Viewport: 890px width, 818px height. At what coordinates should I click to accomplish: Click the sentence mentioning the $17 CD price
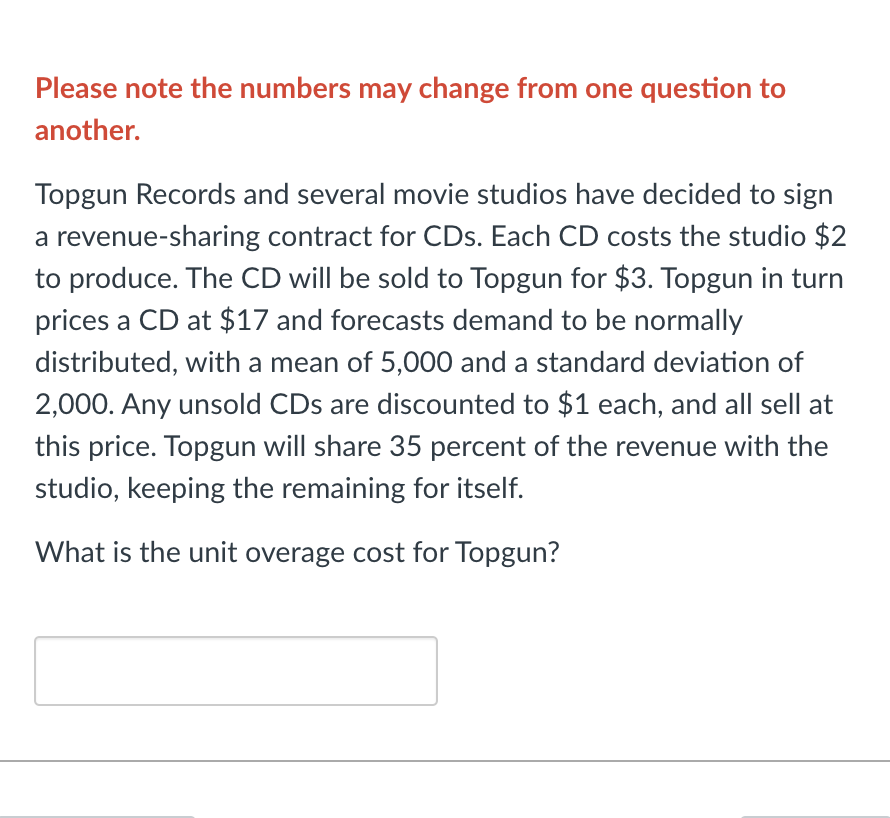click(440, 320)
